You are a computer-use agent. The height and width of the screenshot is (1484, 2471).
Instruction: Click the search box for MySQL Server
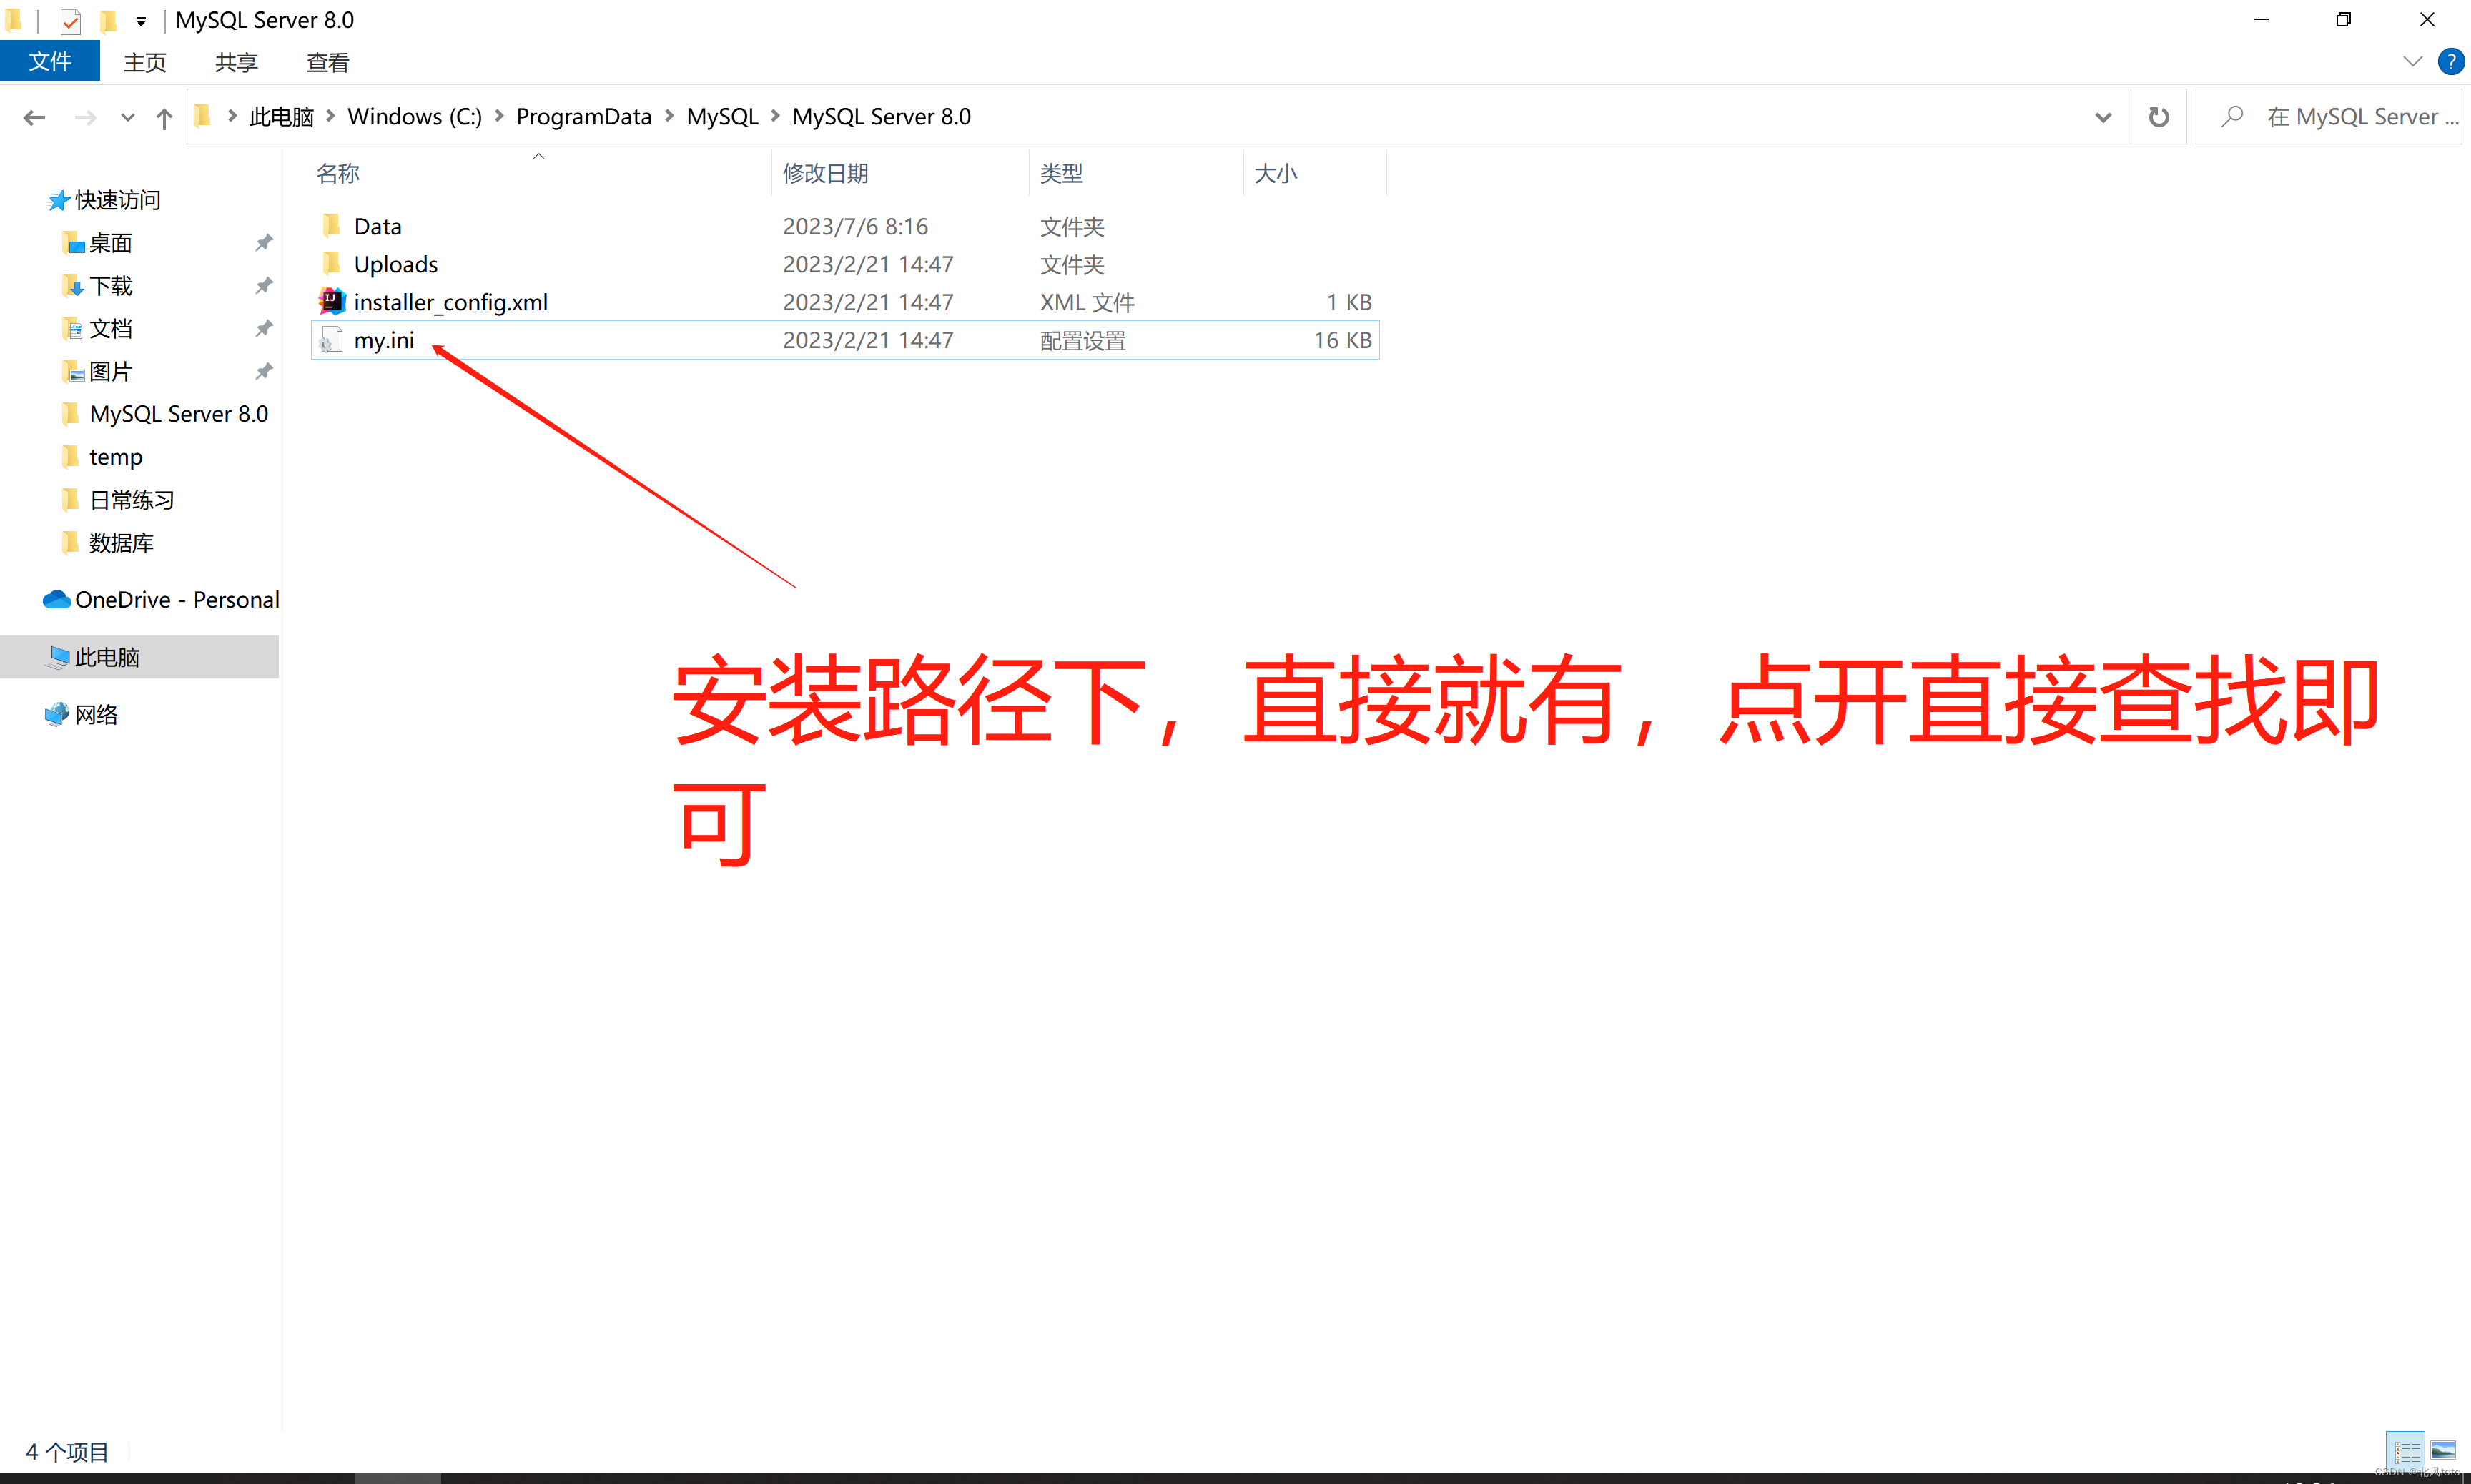pyautogui.click(x=2328, y=117)
